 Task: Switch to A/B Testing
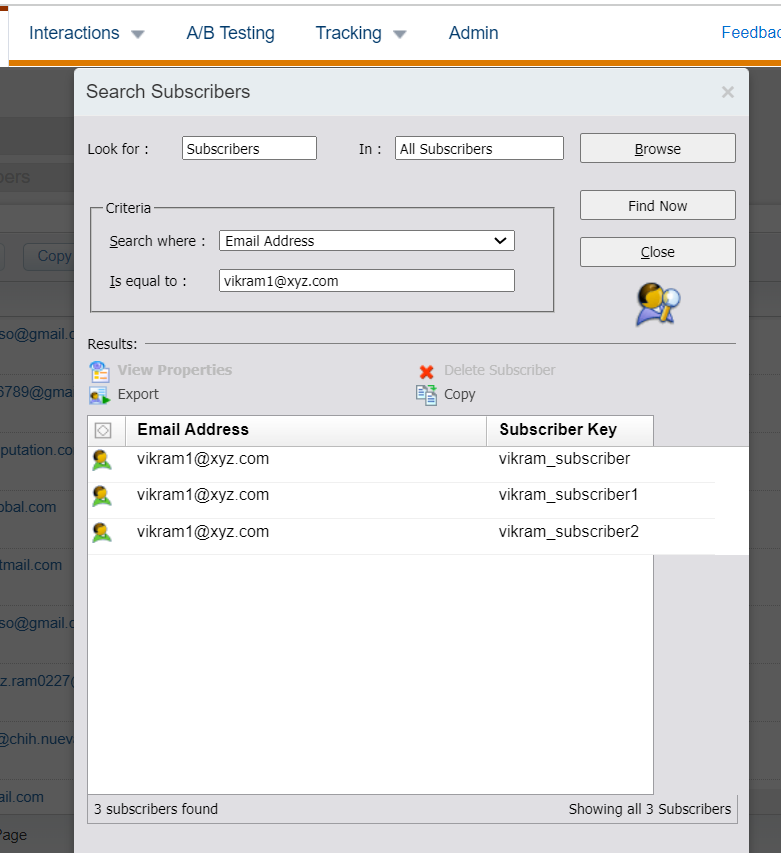(230, 33)
